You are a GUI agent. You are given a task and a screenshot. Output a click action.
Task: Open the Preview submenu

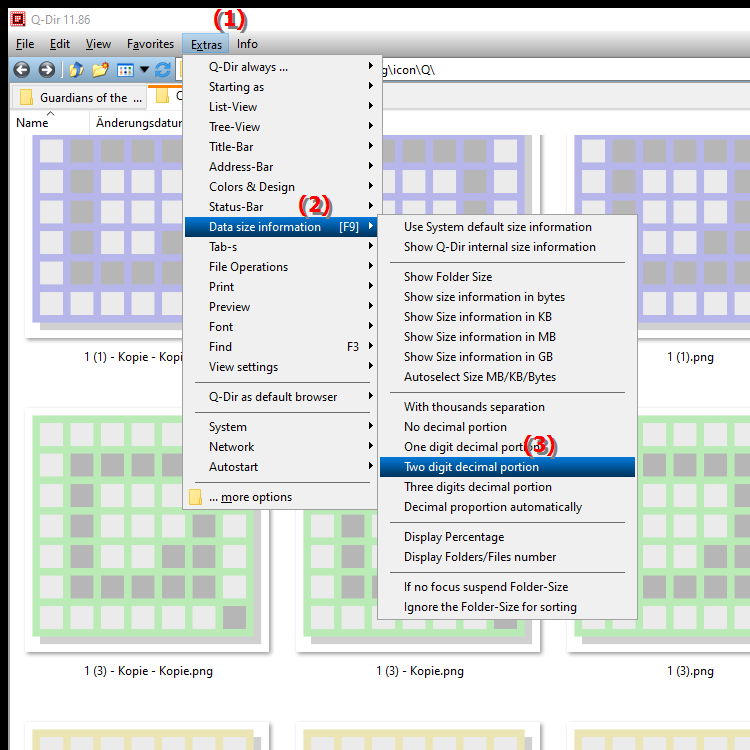(282, 307)
